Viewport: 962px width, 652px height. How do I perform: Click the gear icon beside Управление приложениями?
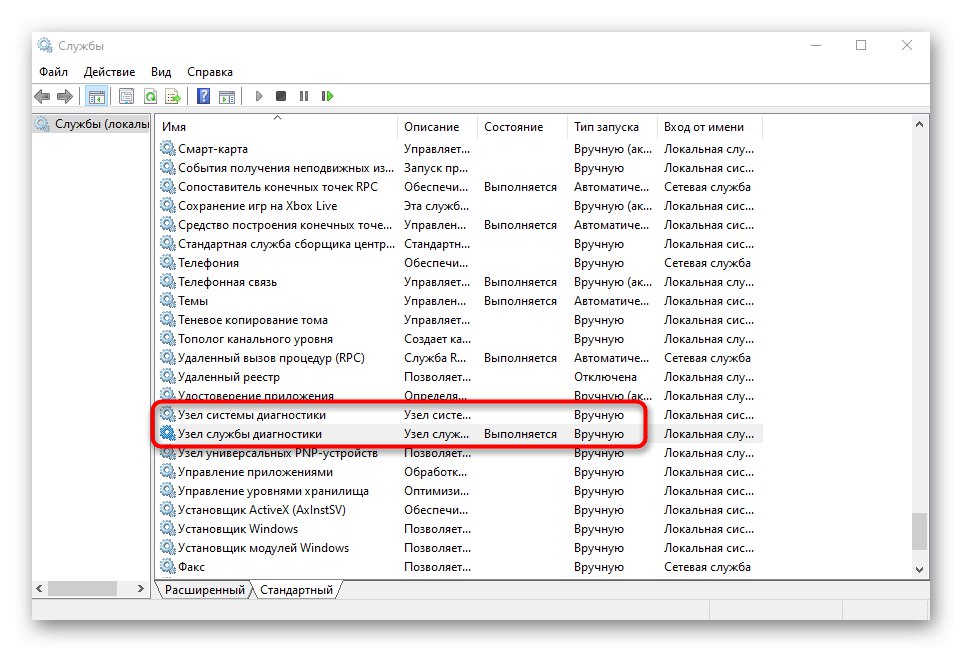tap(167, 471)
